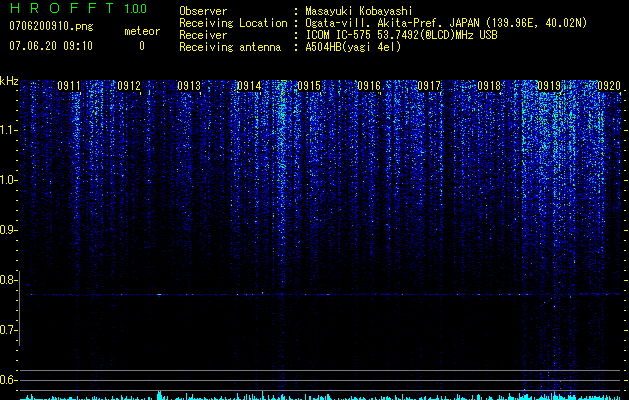Click the 0912 time marker
Image resolution: width=629 pixels, height=400 pixels.
point(129,86)
